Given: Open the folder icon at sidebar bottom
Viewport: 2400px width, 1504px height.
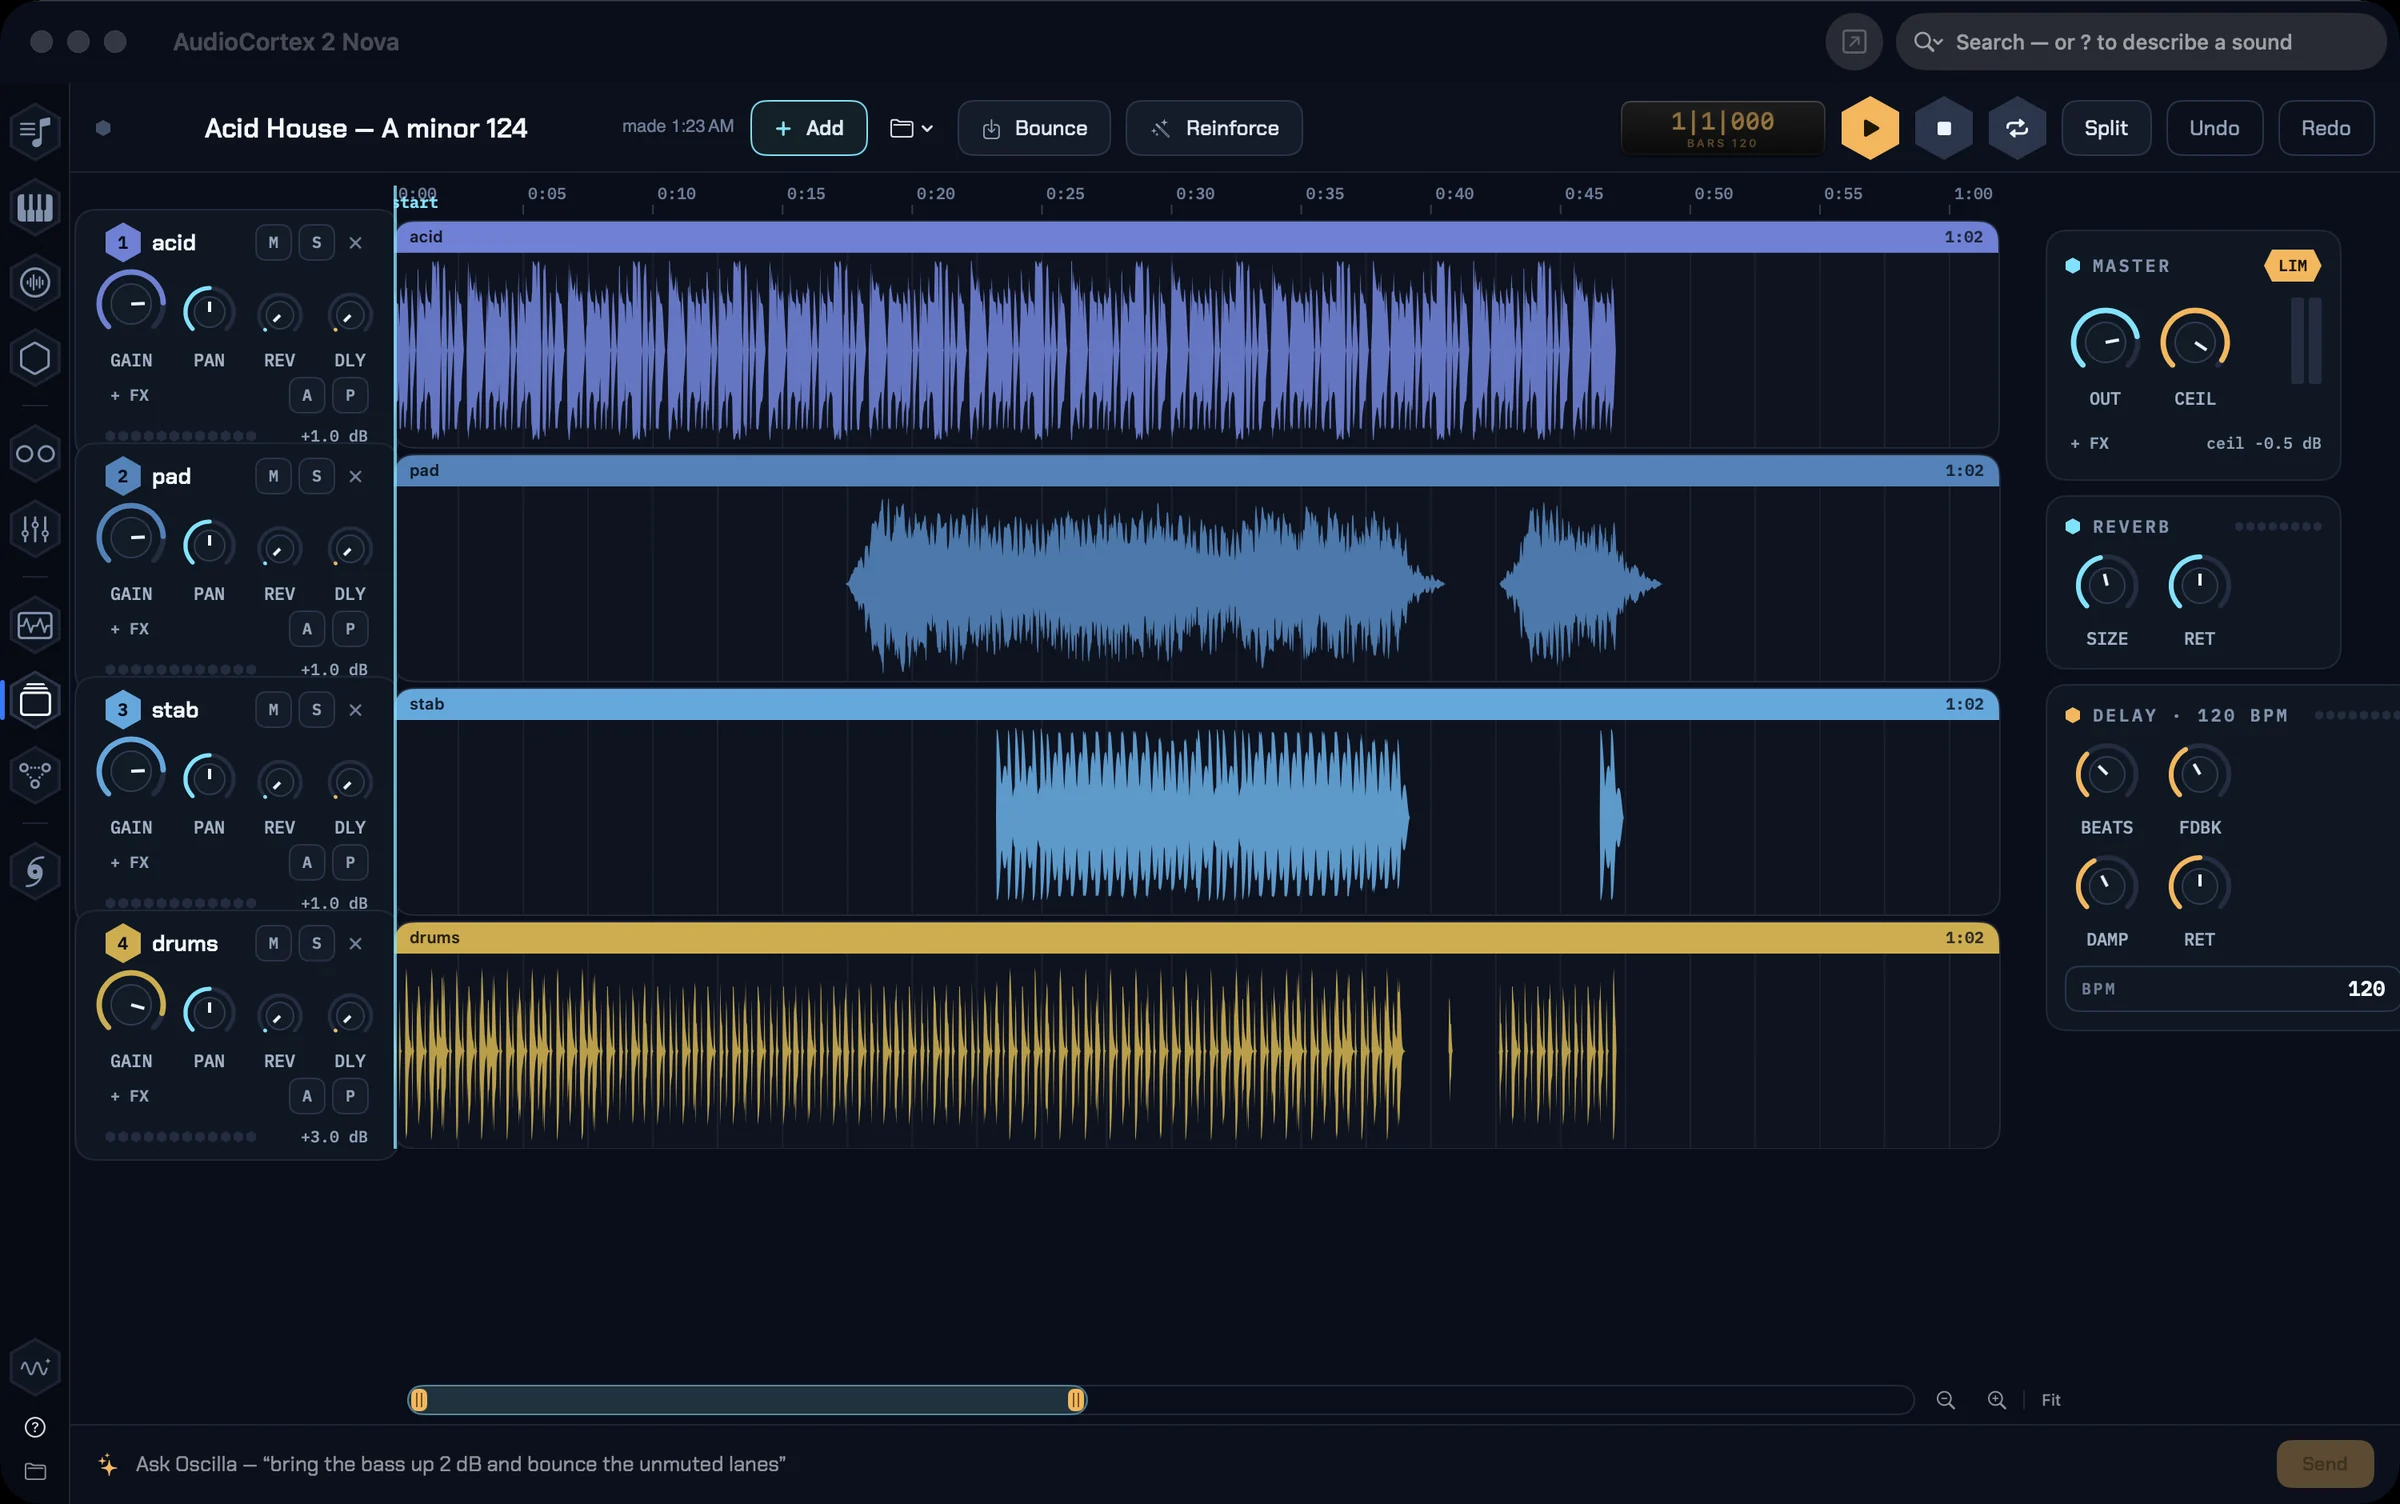Looking at the screenshot, I should click(35, 1471).
